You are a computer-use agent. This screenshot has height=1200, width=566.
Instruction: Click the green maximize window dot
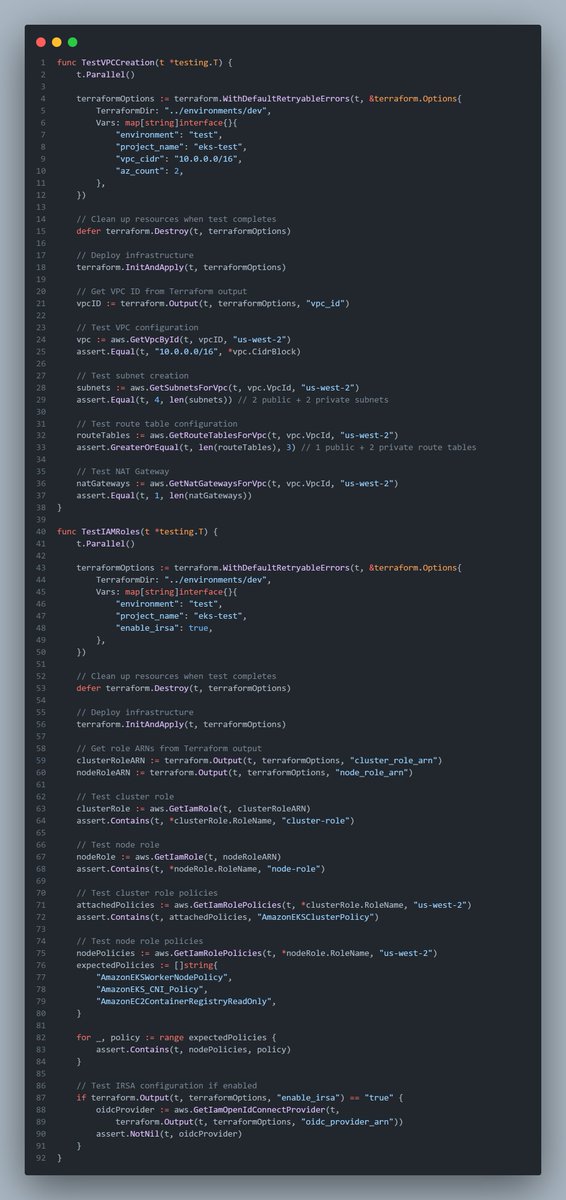click(72, 42)
